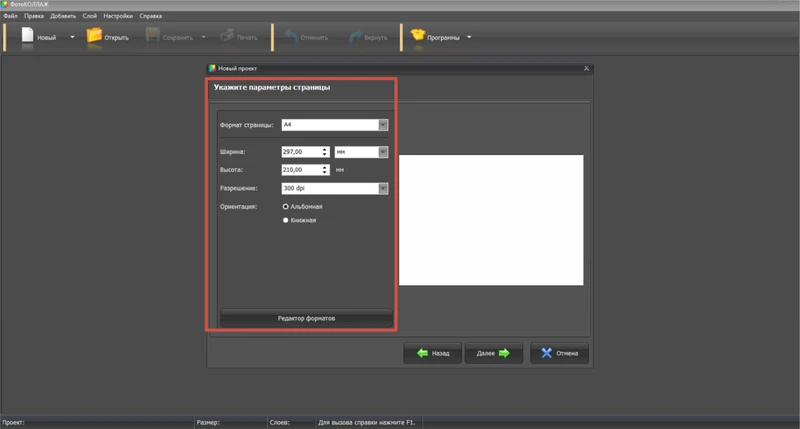This screenshot has width=800, height=429.
Task: Click the Назад button
Action: tap(433, 353)
